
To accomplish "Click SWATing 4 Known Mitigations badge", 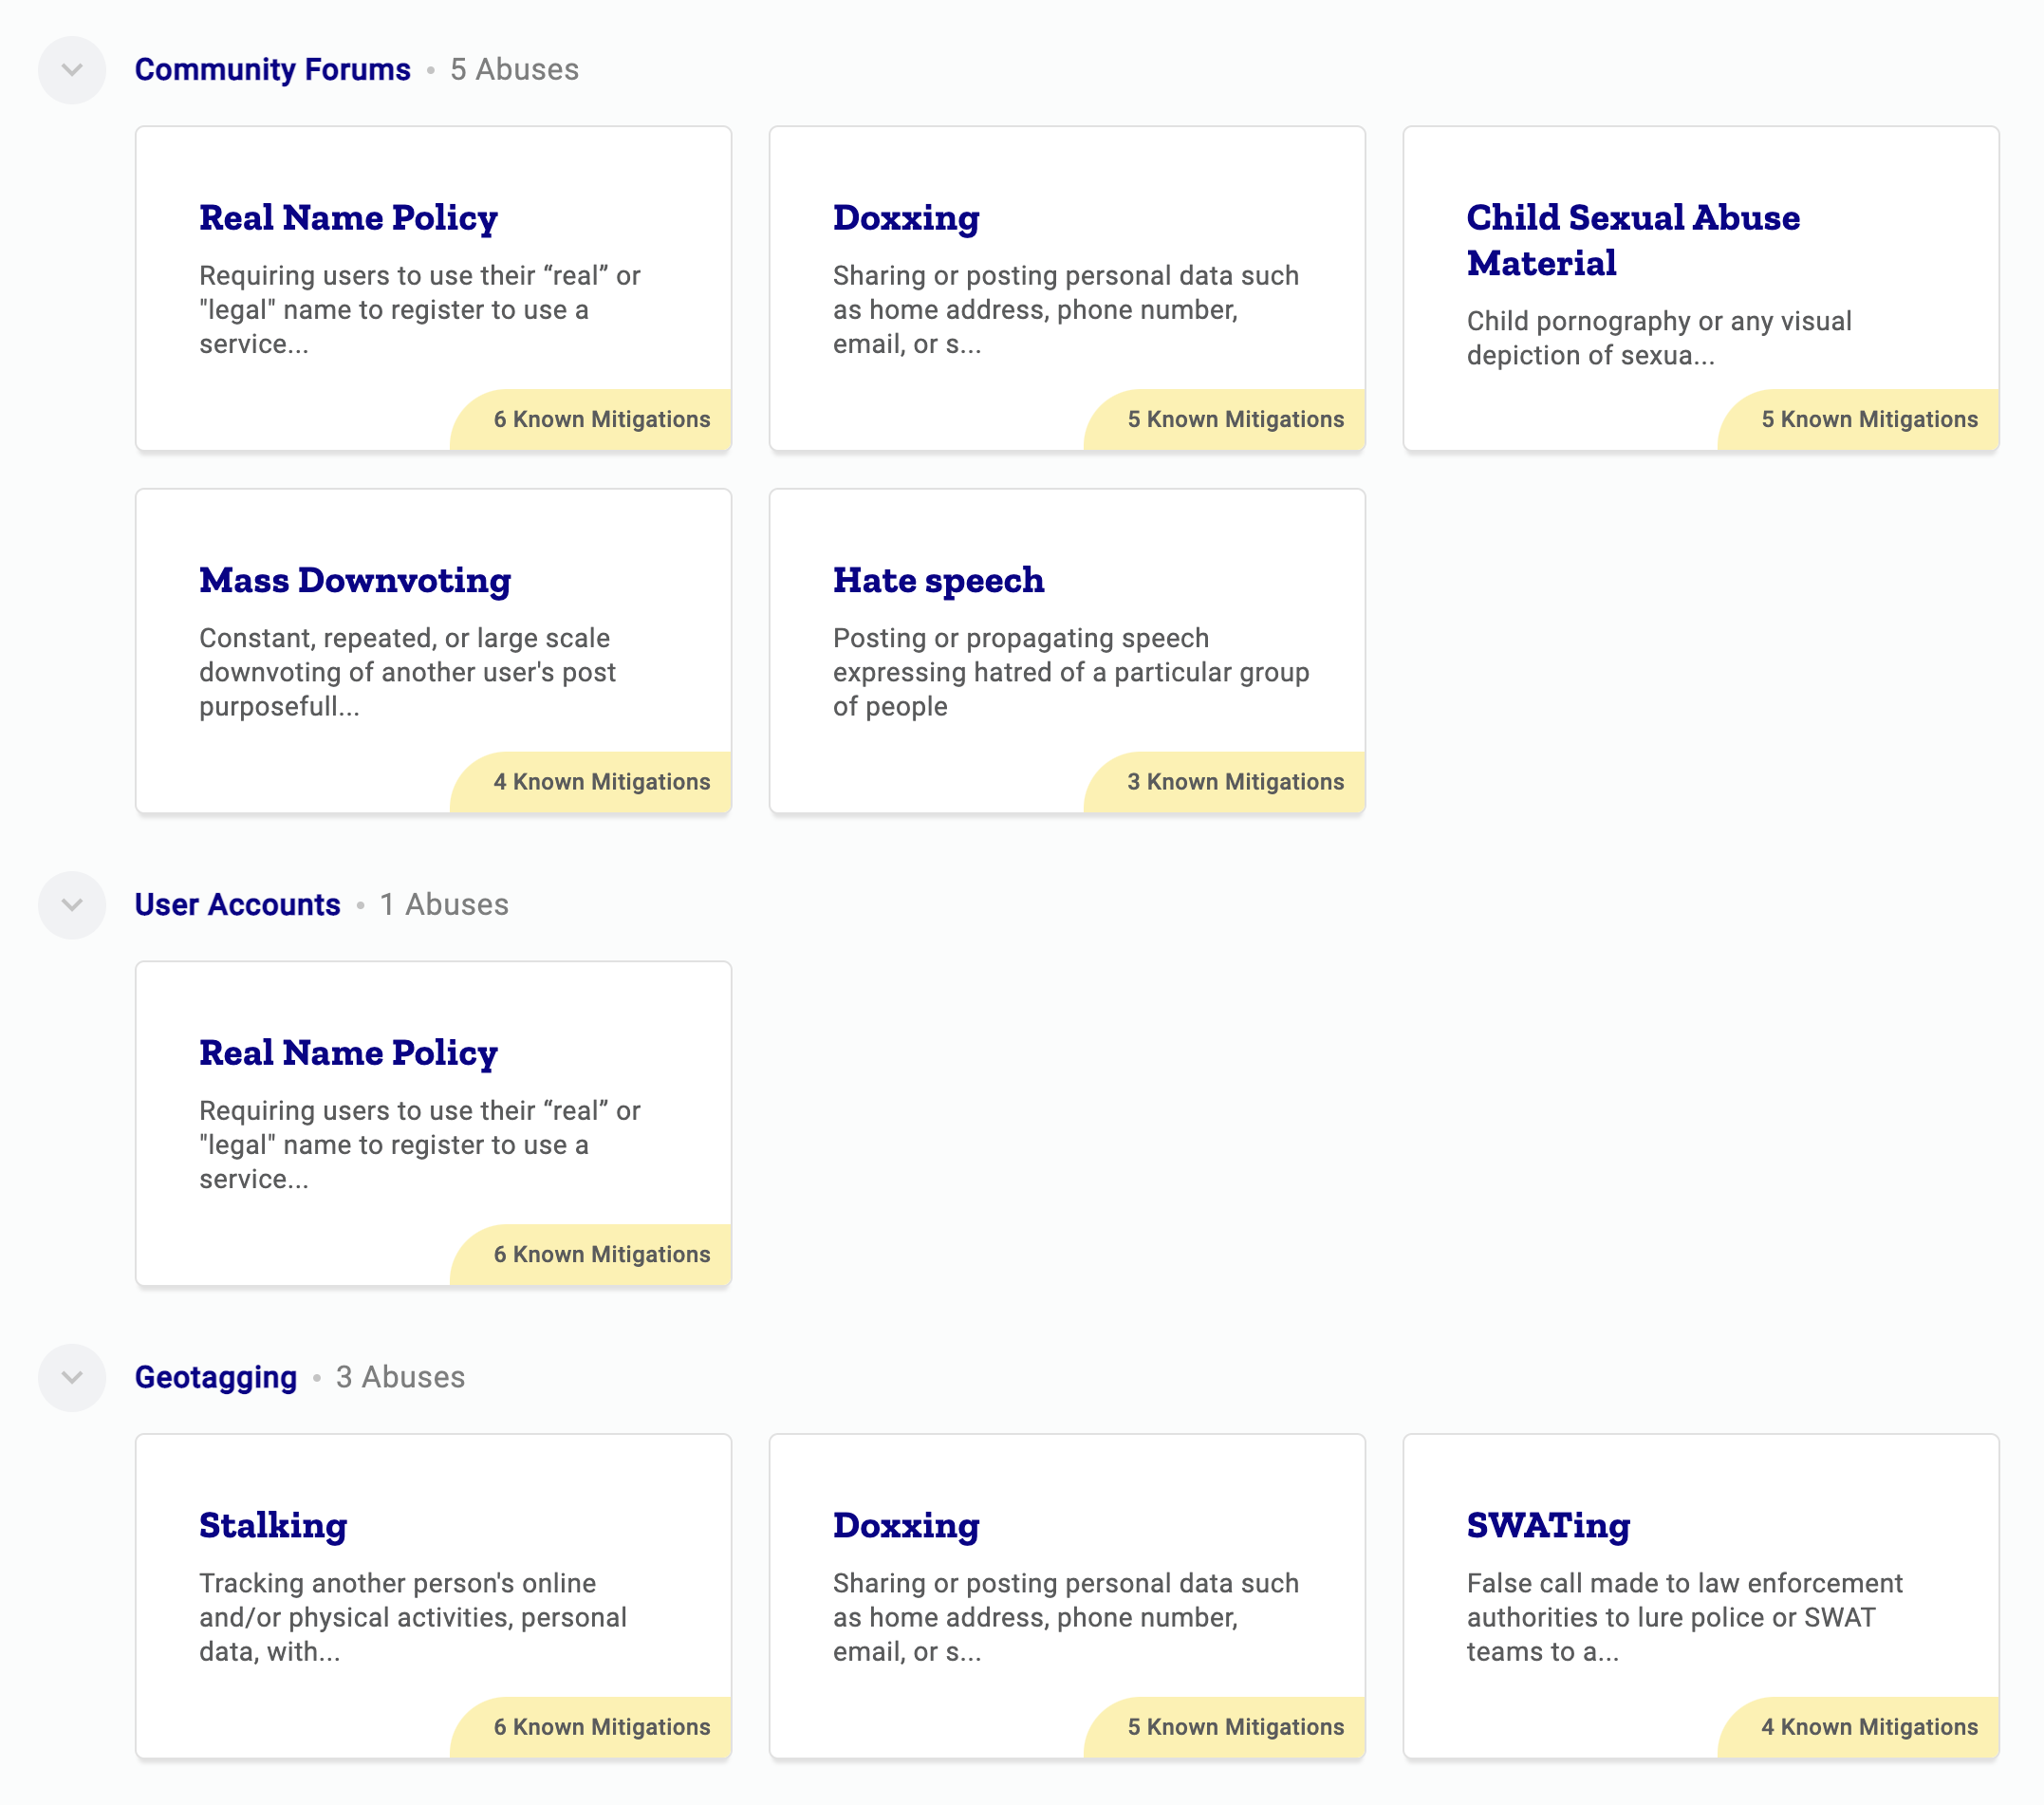I will pyautogui.click(x=1869, y=1727).
